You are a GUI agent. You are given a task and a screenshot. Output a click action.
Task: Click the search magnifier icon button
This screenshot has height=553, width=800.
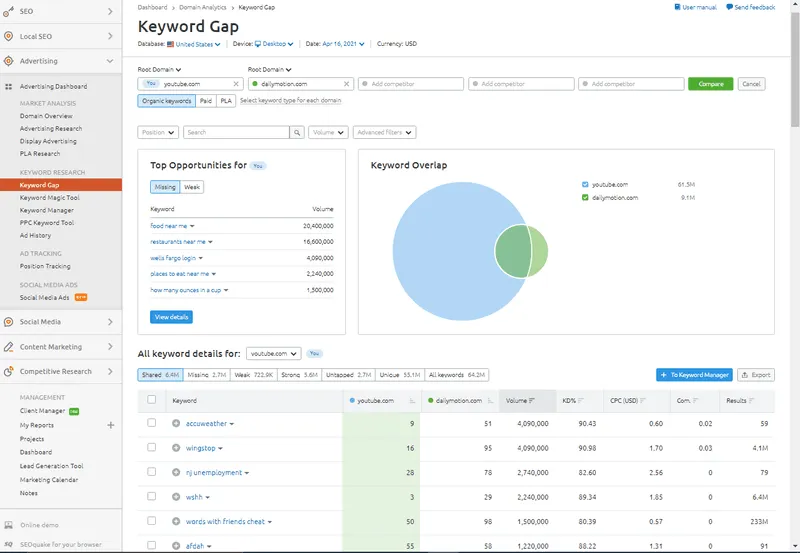(x=296, y=133)
